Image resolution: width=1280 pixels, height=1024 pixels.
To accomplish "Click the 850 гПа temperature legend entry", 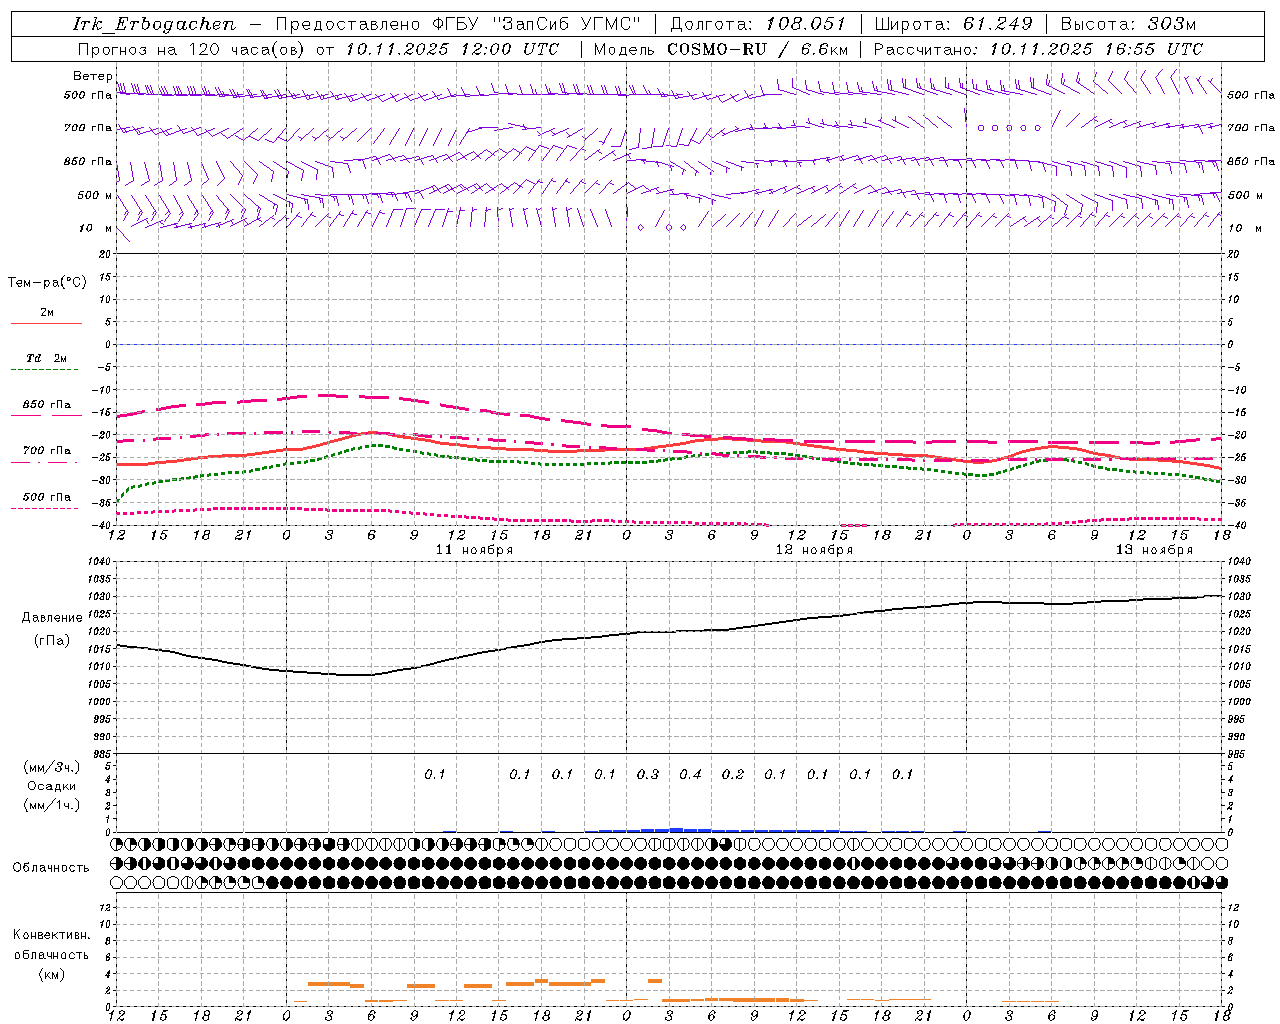I will point(47,405).
